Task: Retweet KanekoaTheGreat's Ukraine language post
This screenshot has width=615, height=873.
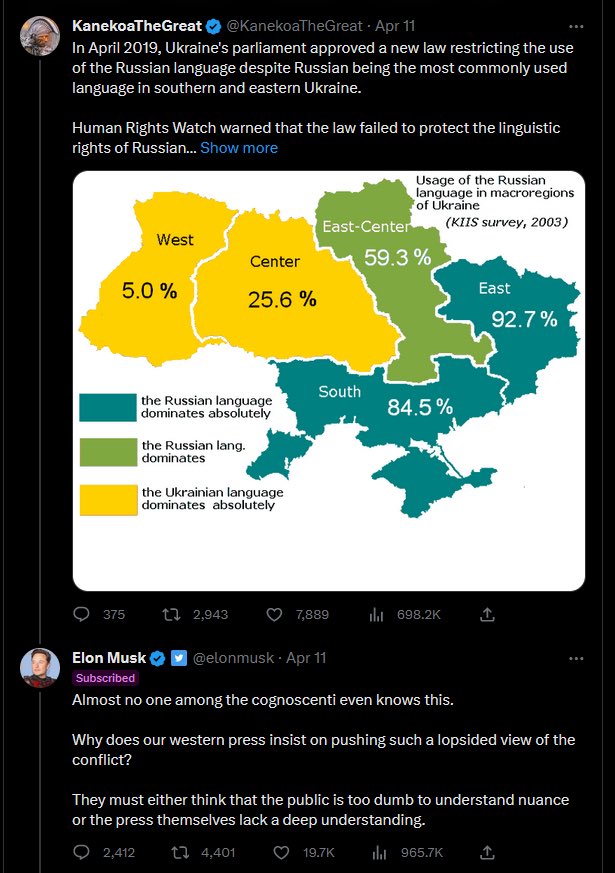Action: point(170,614)
